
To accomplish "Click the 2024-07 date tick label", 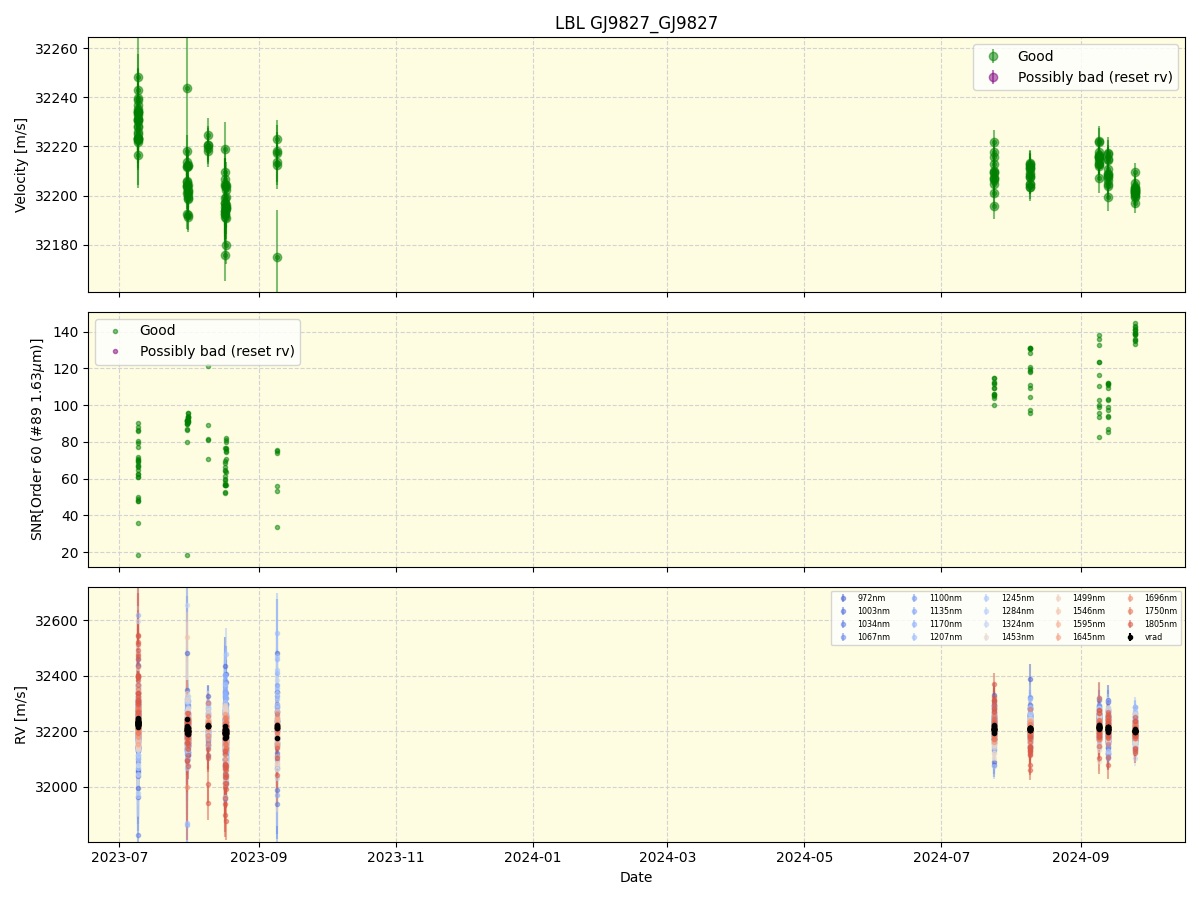I will click(942, 857).
